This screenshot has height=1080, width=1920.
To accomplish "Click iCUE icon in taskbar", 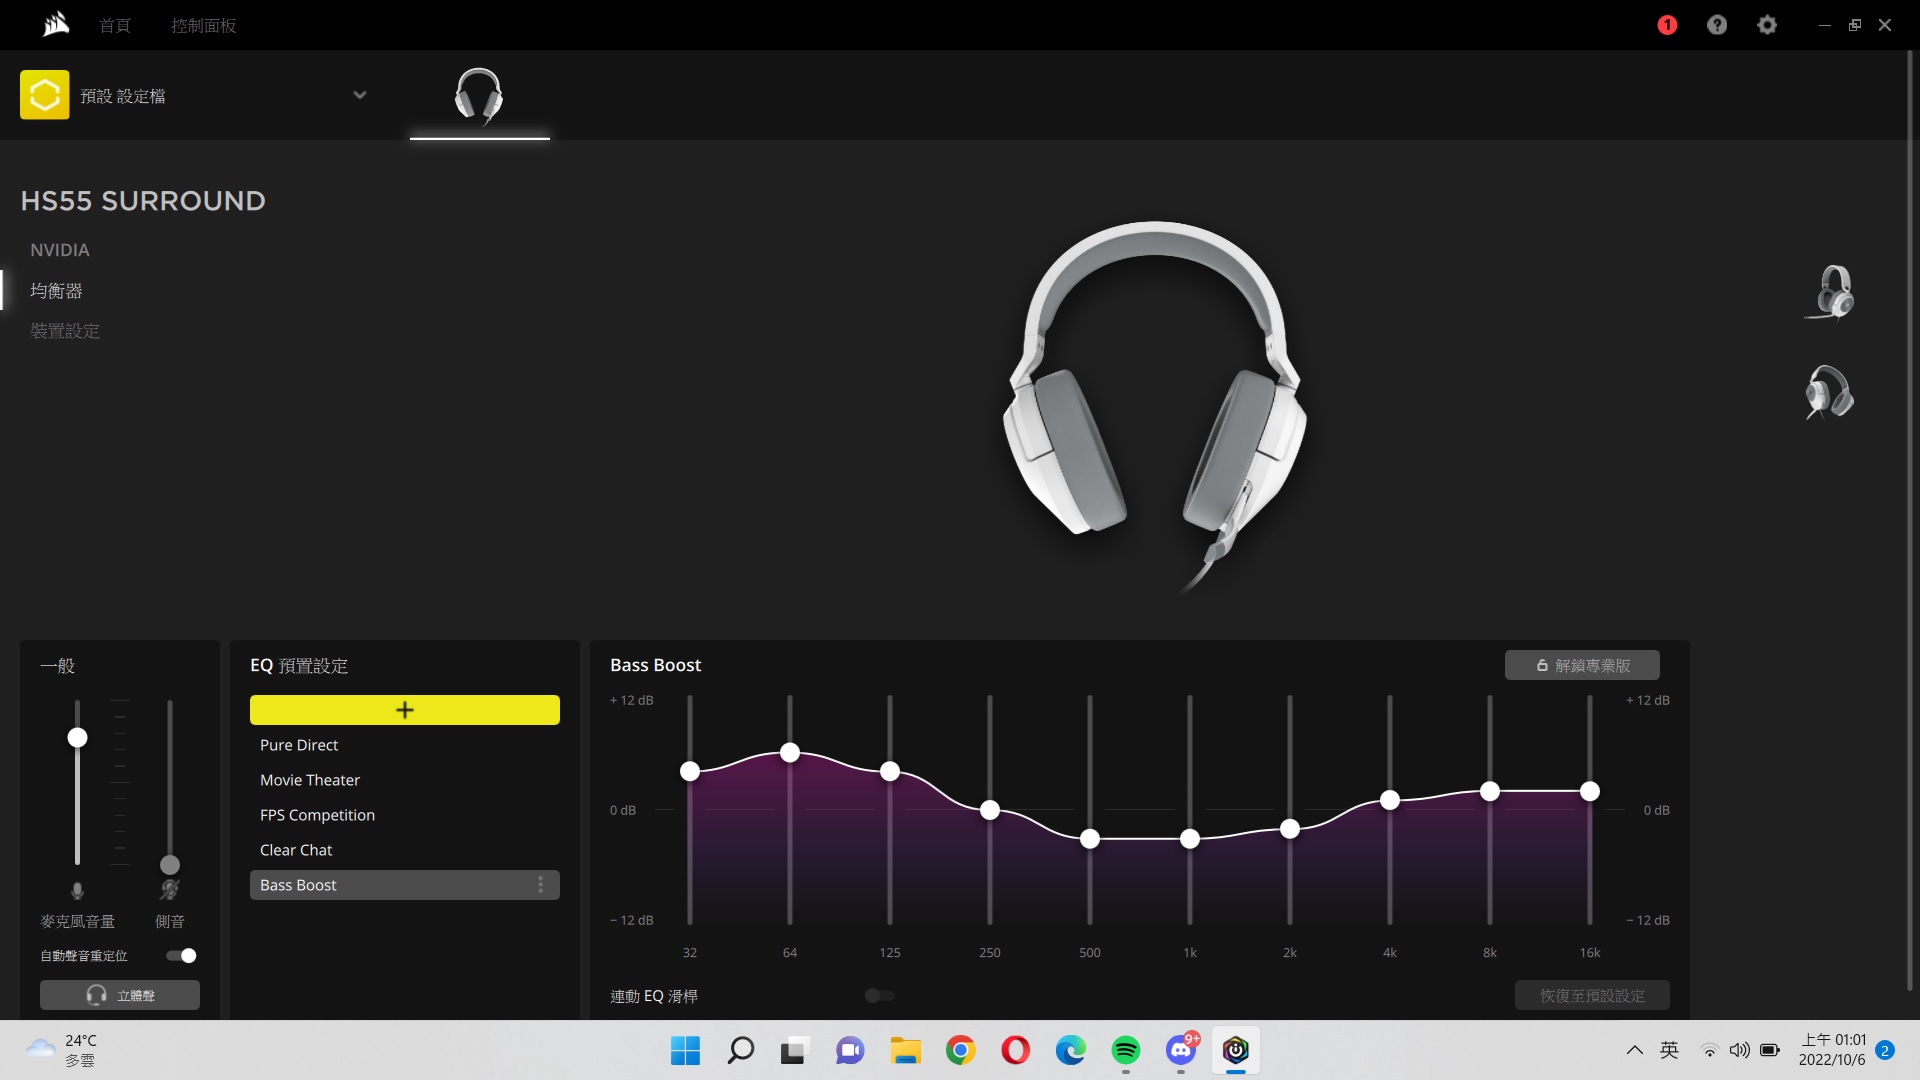I will pyautogui.click(x=1236, y=1050).
